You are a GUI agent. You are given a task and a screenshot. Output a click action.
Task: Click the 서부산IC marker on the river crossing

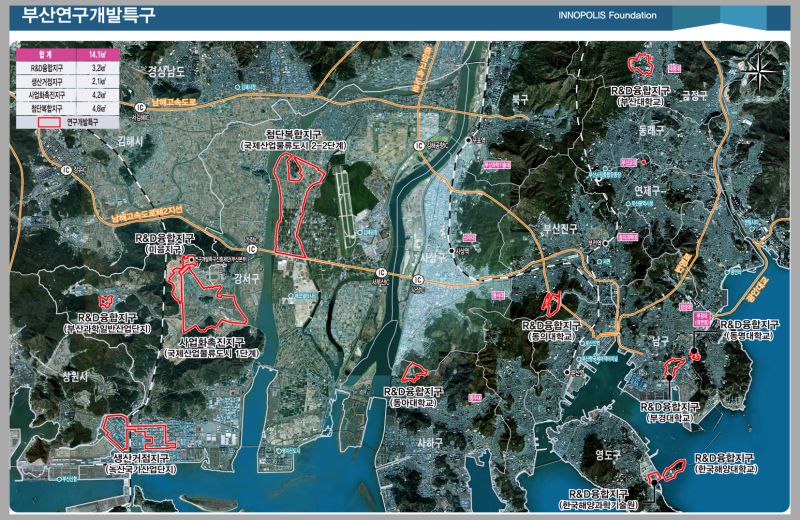(381, 273)
